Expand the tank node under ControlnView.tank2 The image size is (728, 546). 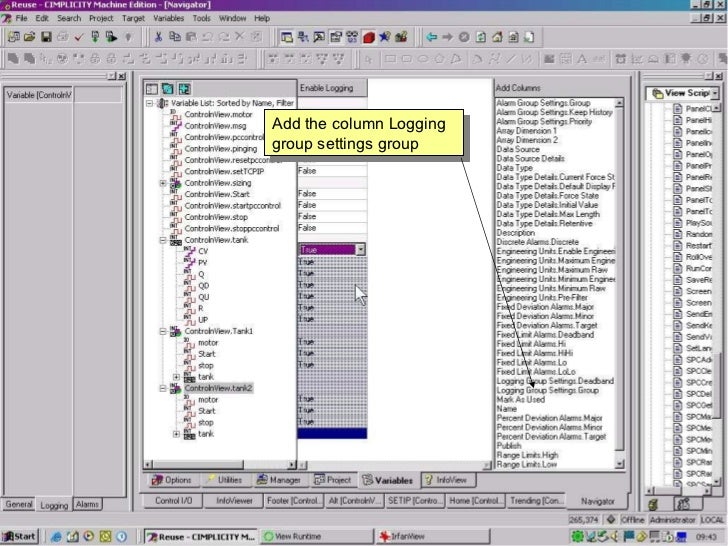tap(176, 434)
